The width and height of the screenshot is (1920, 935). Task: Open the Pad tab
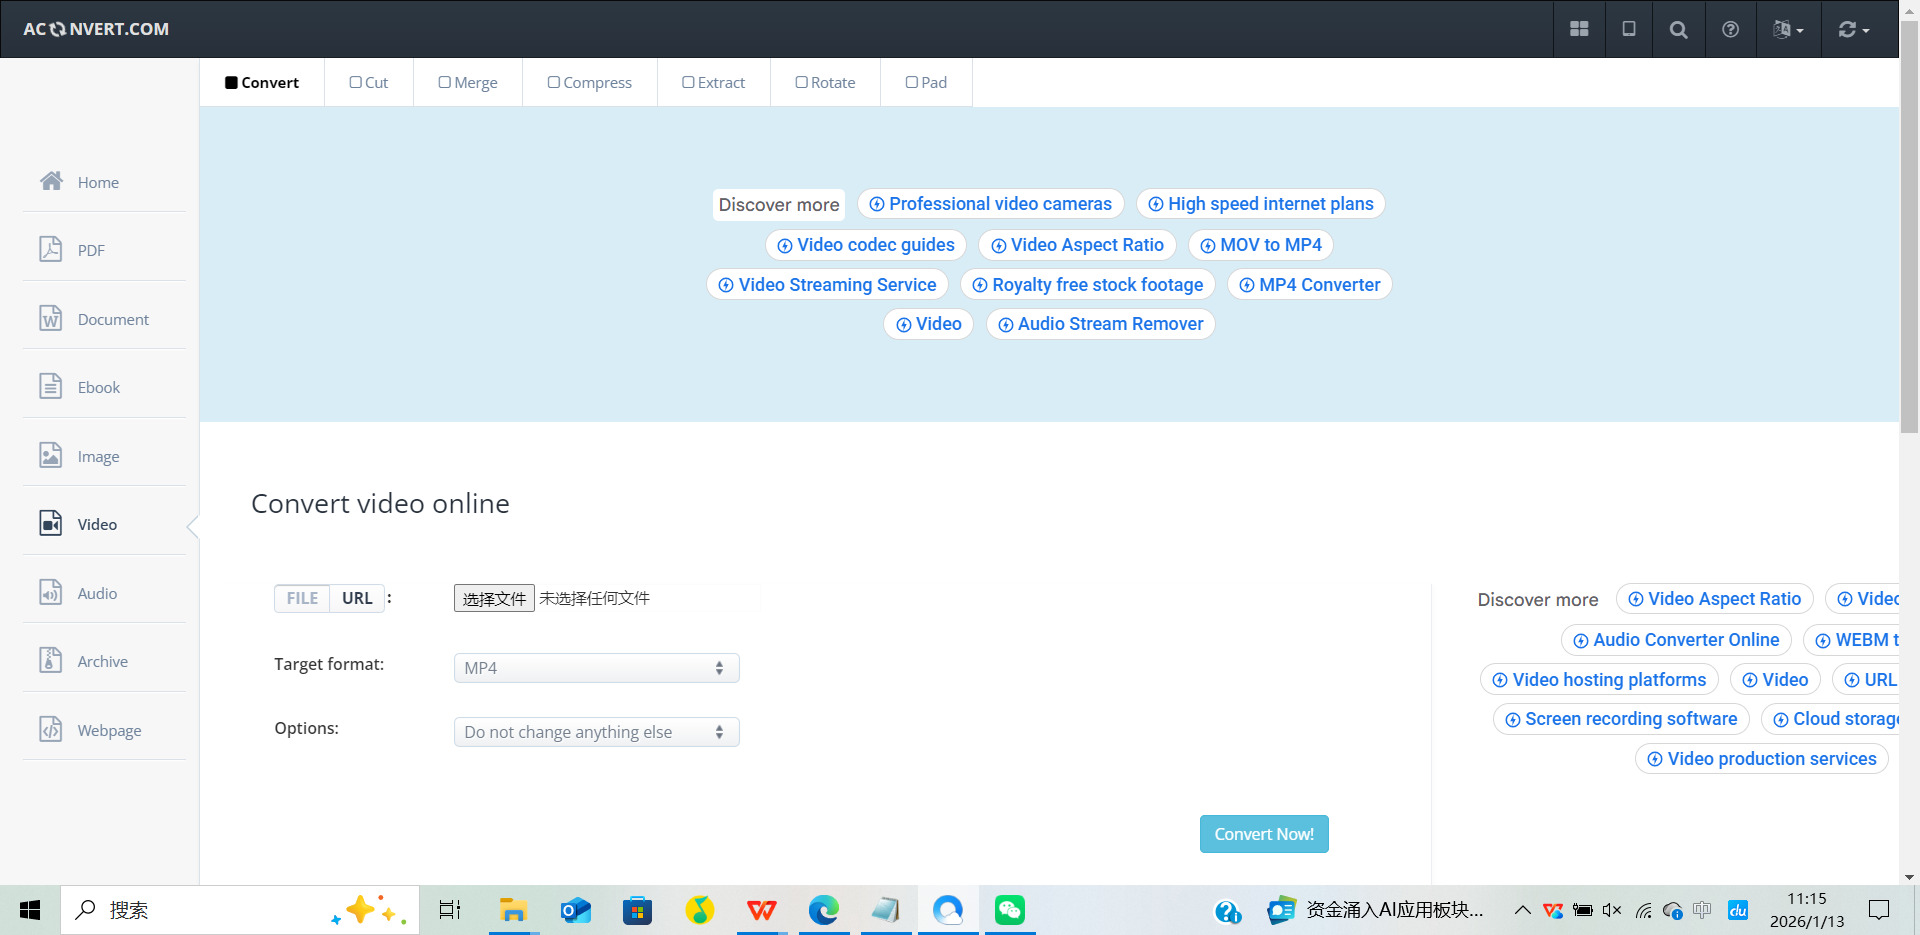[926, 82]
